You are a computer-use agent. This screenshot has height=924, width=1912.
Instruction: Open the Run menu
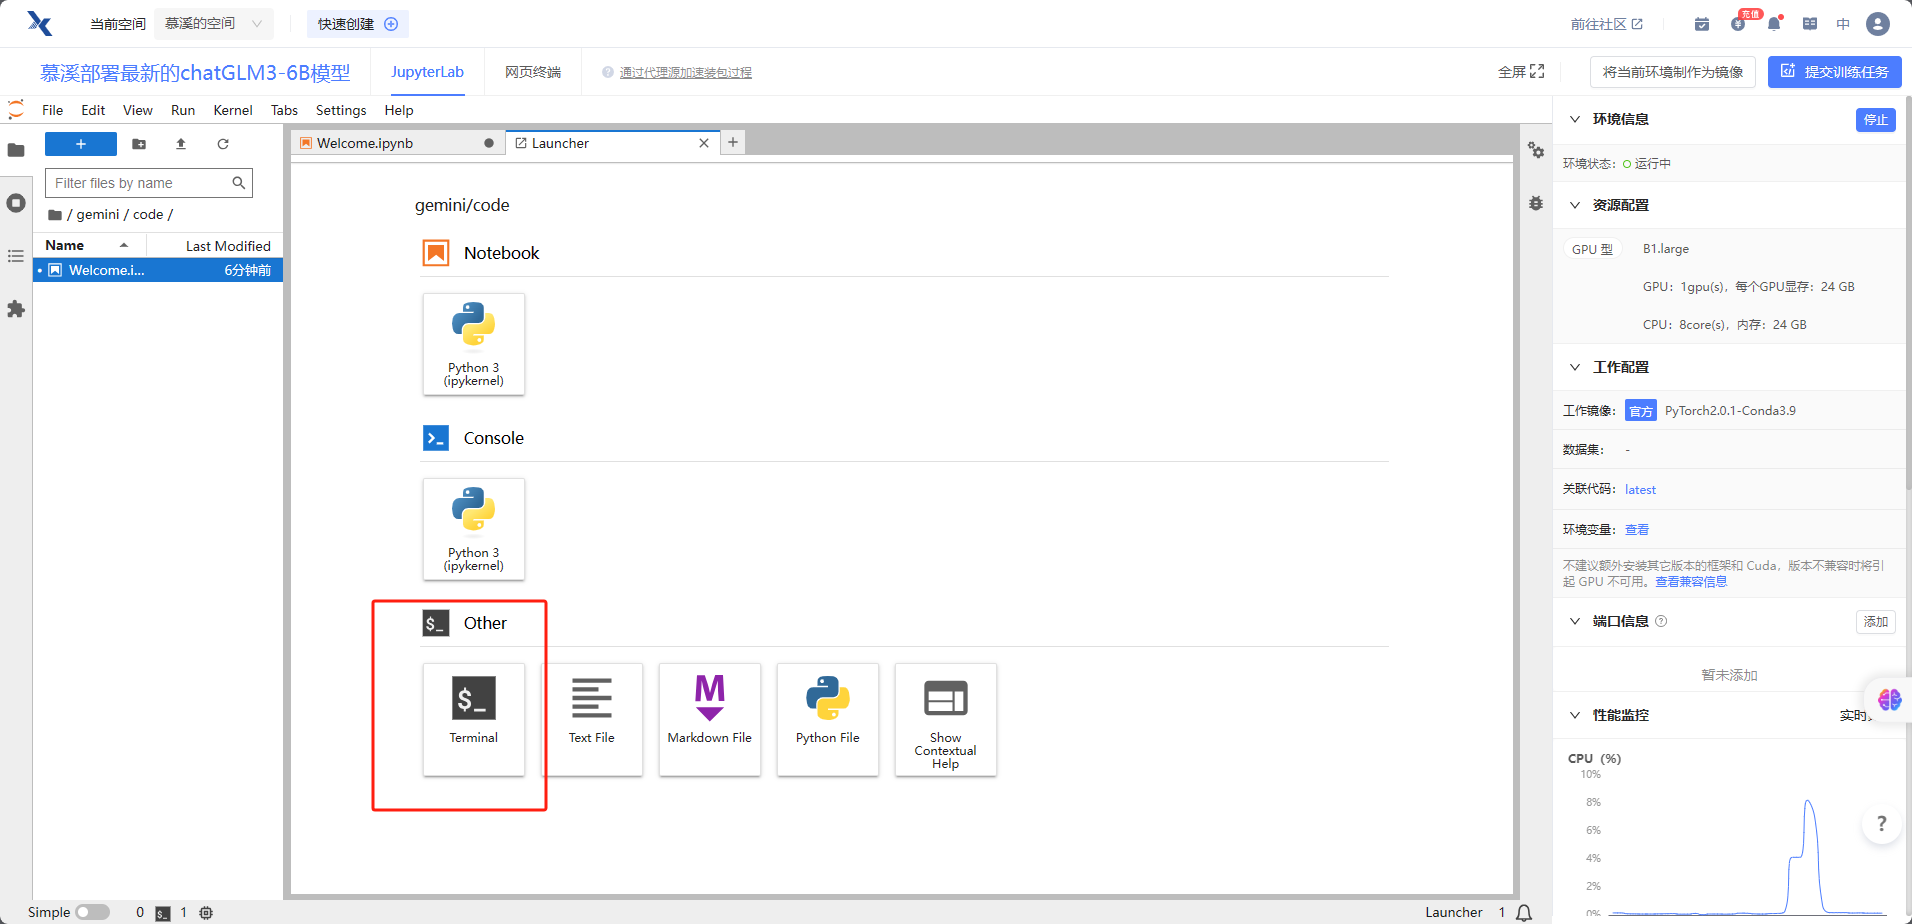click(x=183, y=110)
